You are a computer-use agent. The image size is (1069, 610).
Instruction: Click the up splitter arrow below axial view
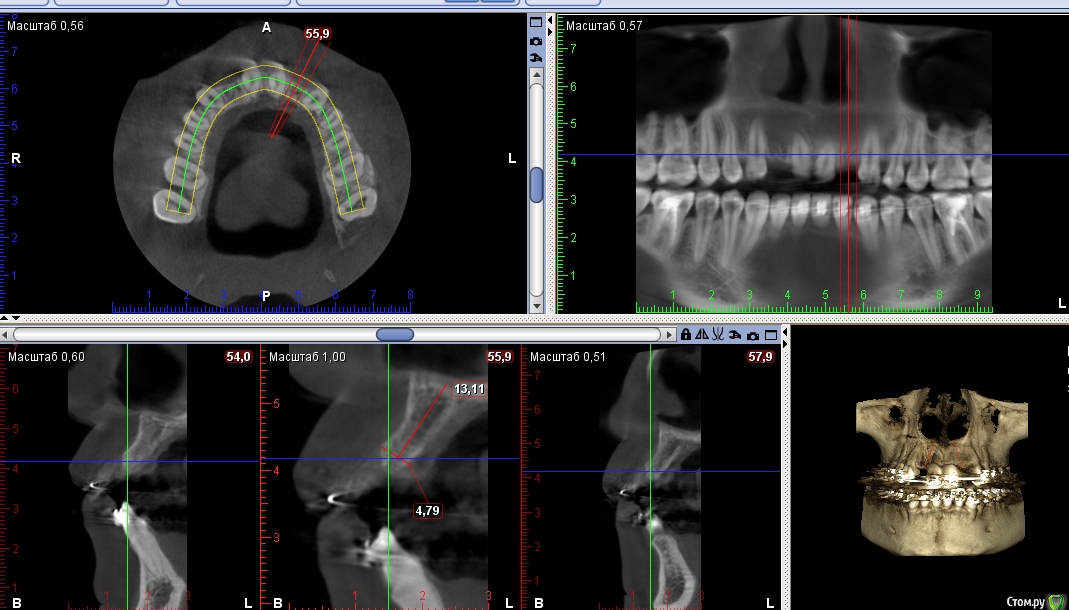pyautogui.click(x=6, y=317)
